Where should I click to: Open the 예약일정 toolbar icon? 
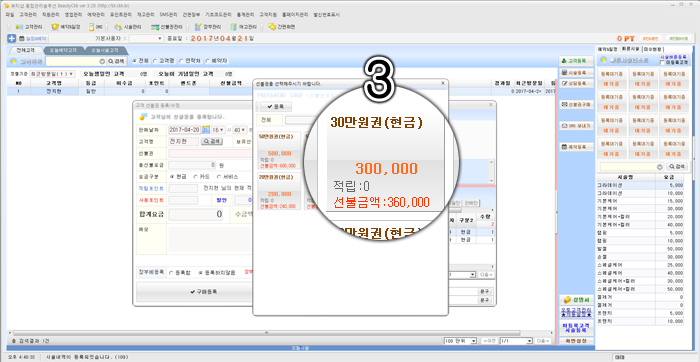[x=55, y=27]
